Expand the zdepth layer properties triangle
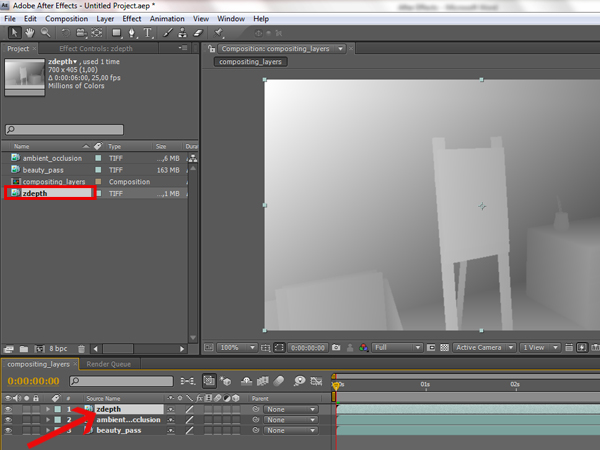 coord(47,409)
